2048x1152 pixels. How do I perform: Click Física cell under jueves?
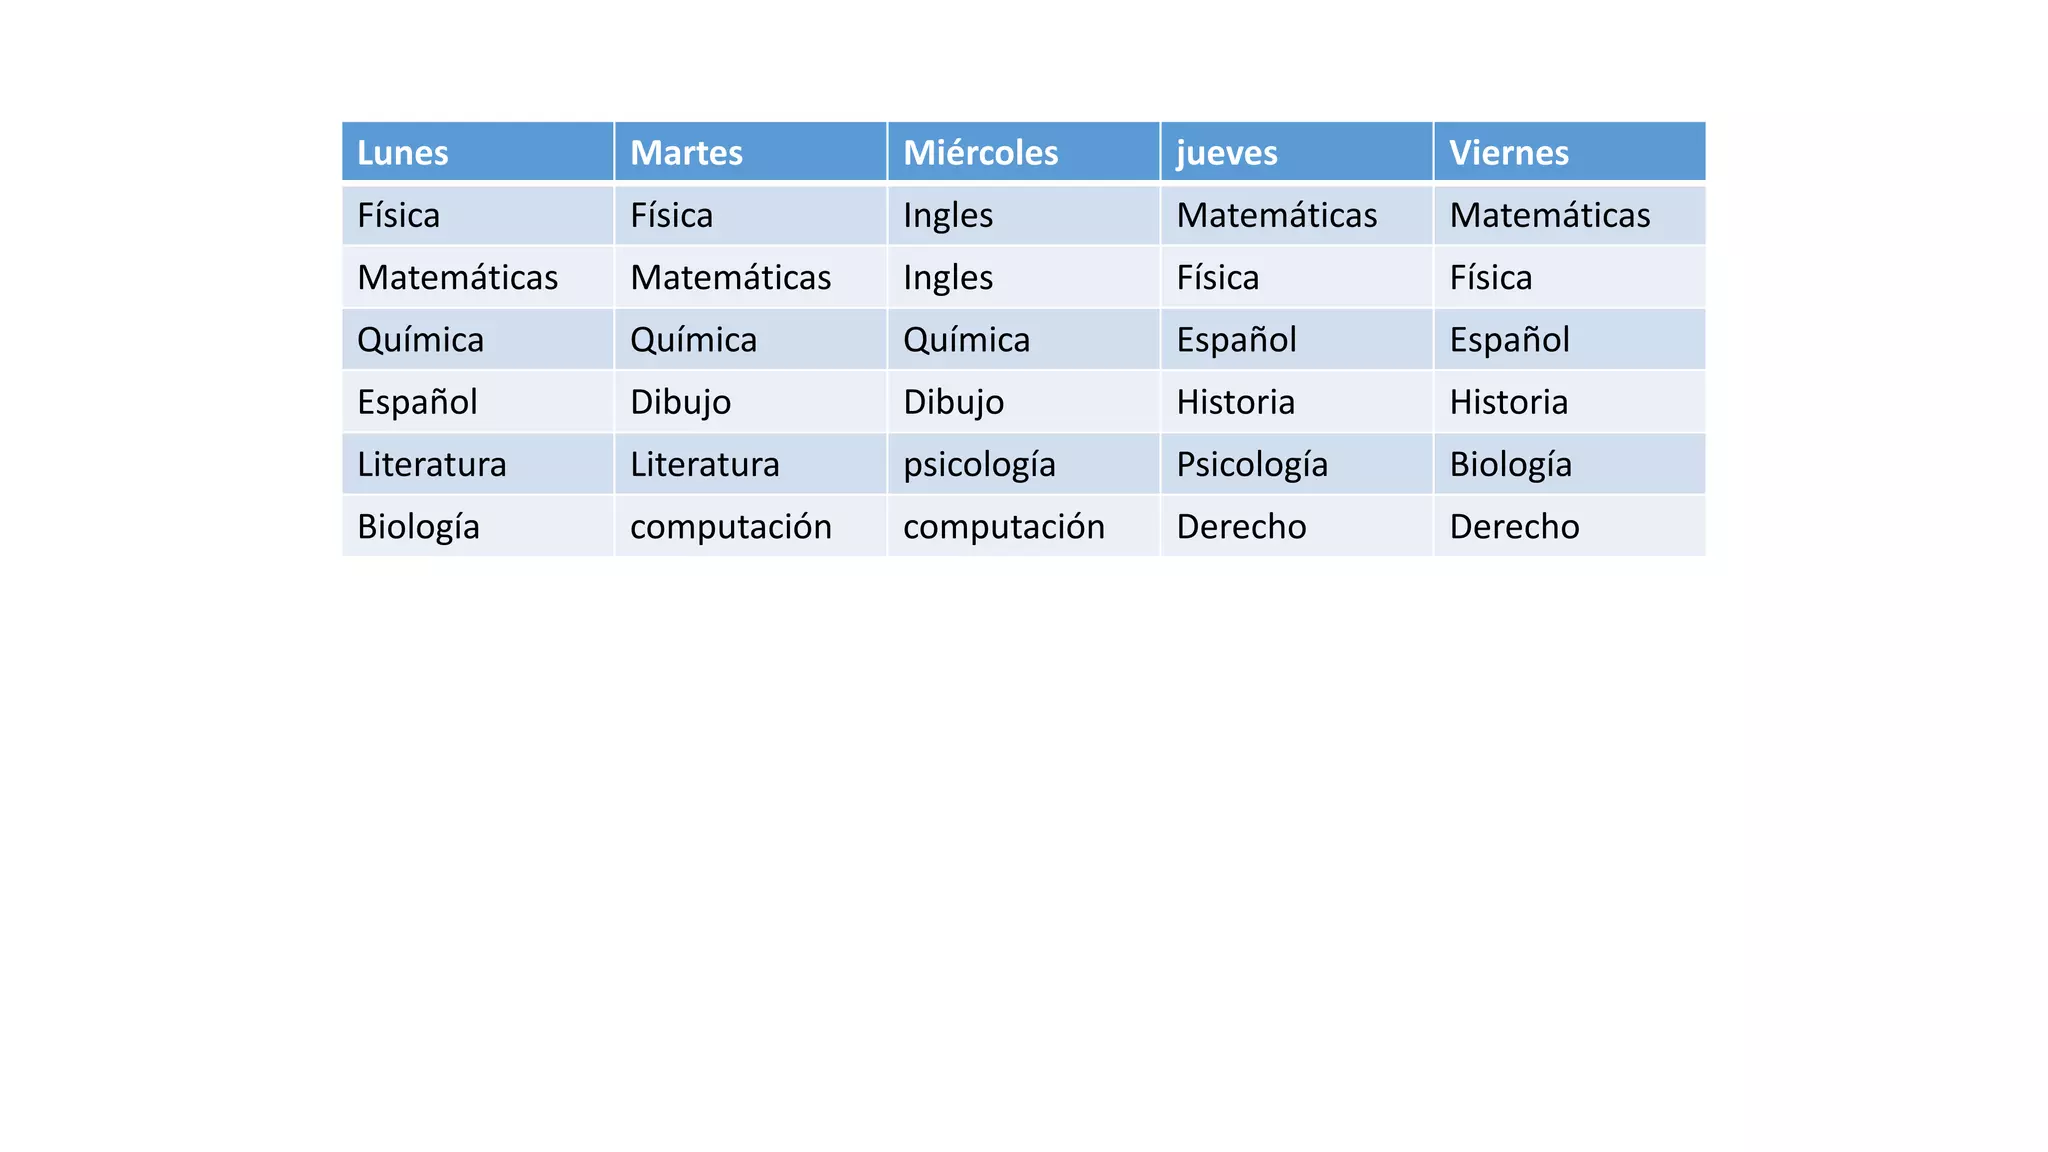1217,277
